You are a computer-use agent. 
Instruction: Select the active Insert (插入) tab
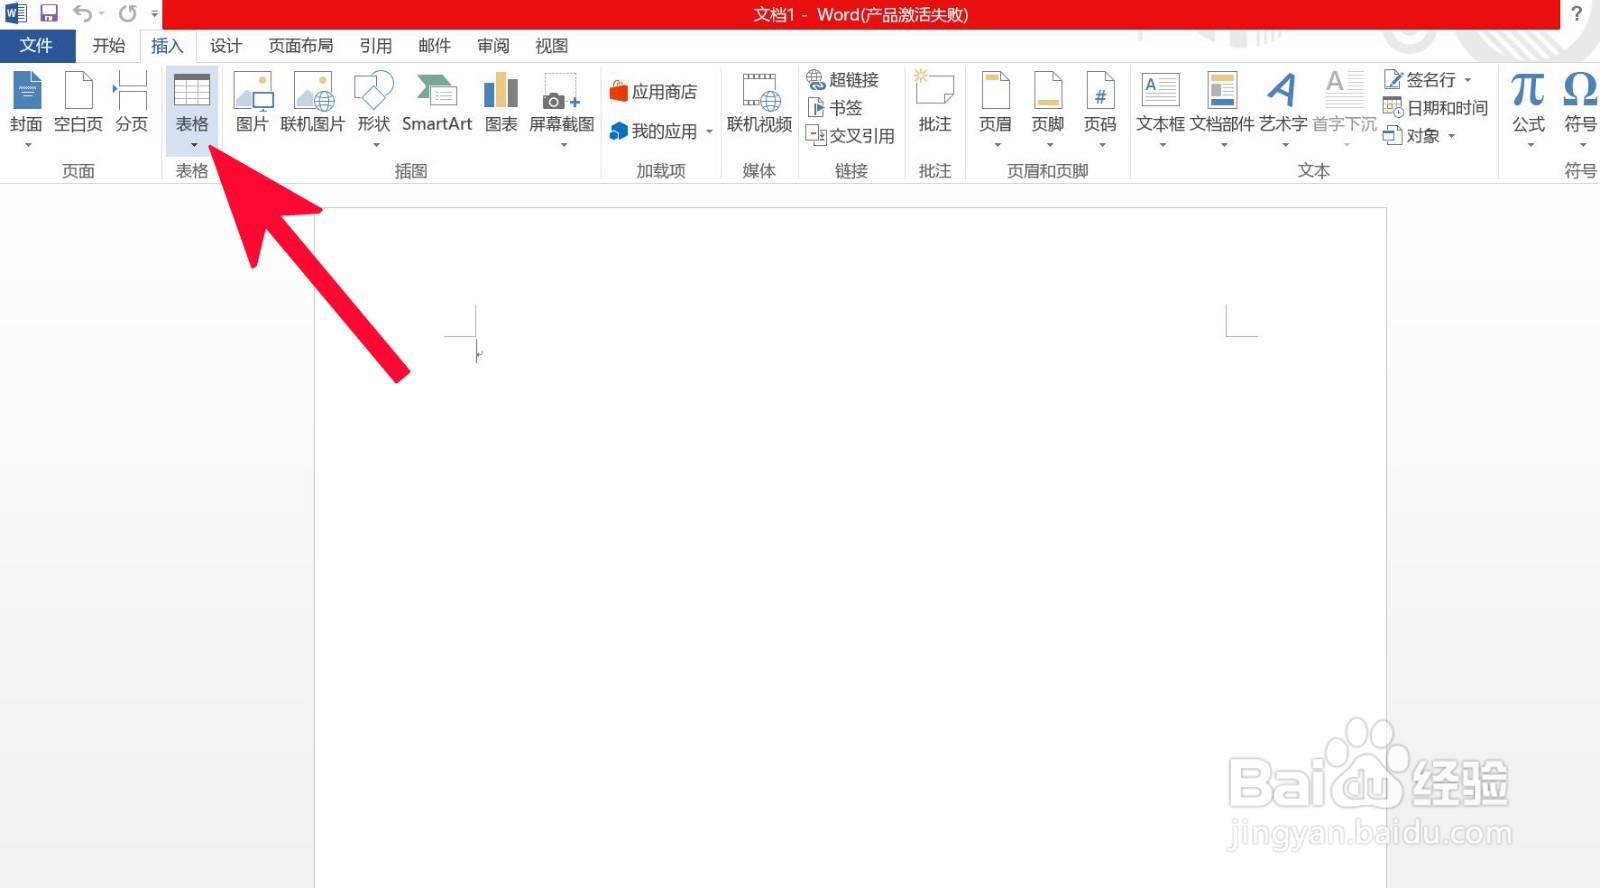click(167, 46)
